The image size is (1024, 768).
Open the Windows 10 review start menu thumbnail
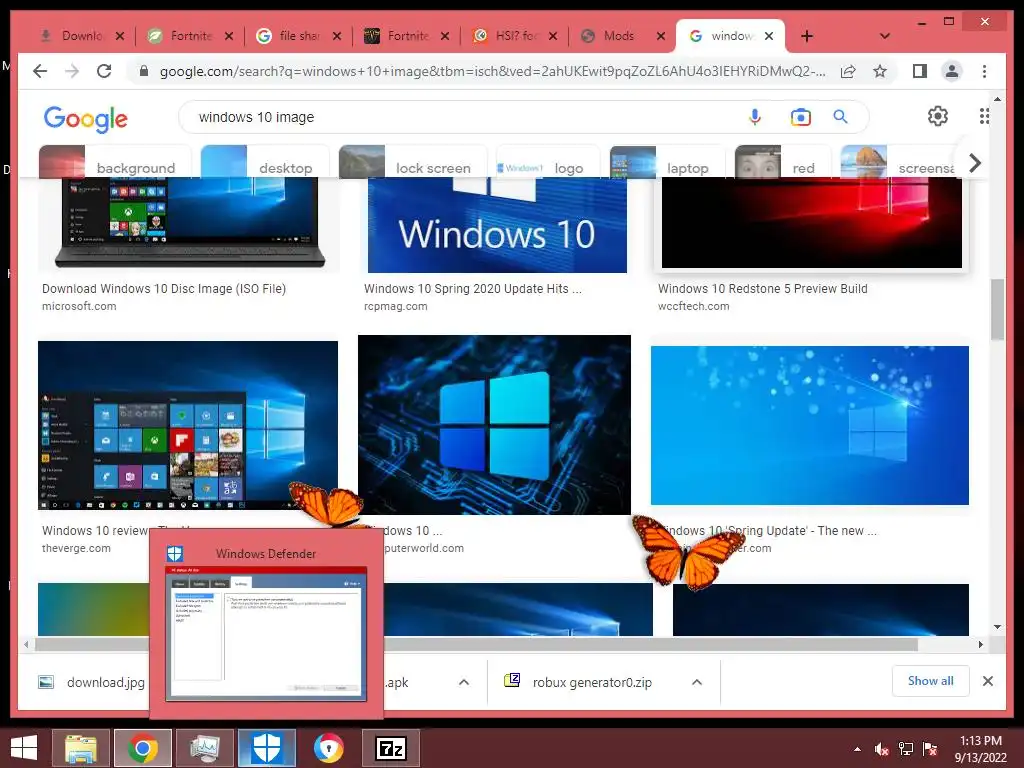(x=188, y=425)
